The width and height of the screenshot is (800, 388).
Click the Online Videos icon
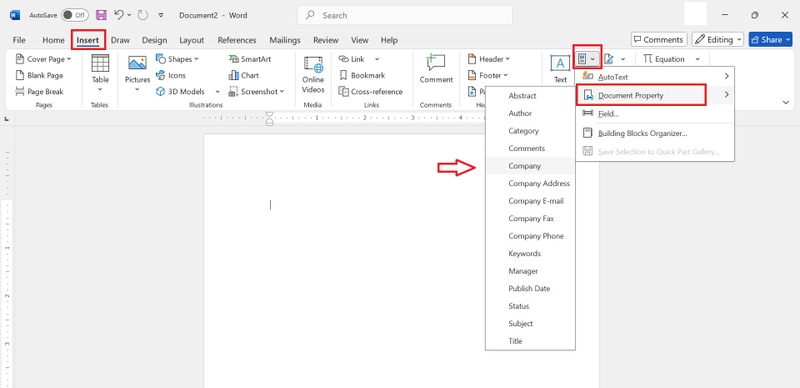313,64
